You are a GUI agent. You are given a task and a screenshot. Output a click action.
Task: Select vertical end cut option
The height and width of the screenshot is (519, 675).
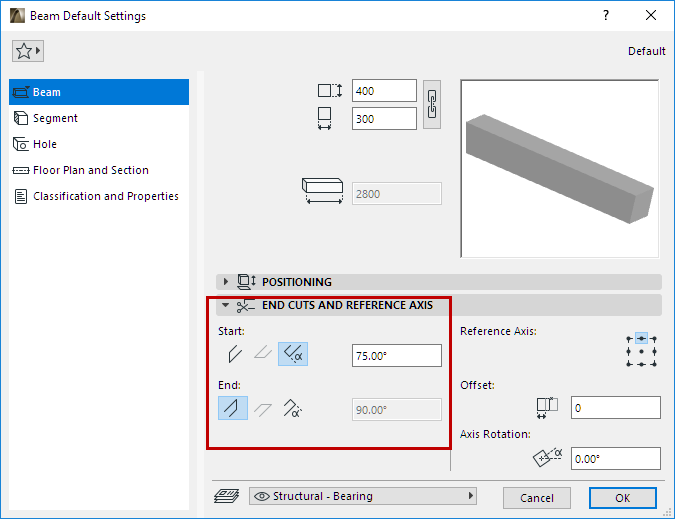(x=233, y=408)
